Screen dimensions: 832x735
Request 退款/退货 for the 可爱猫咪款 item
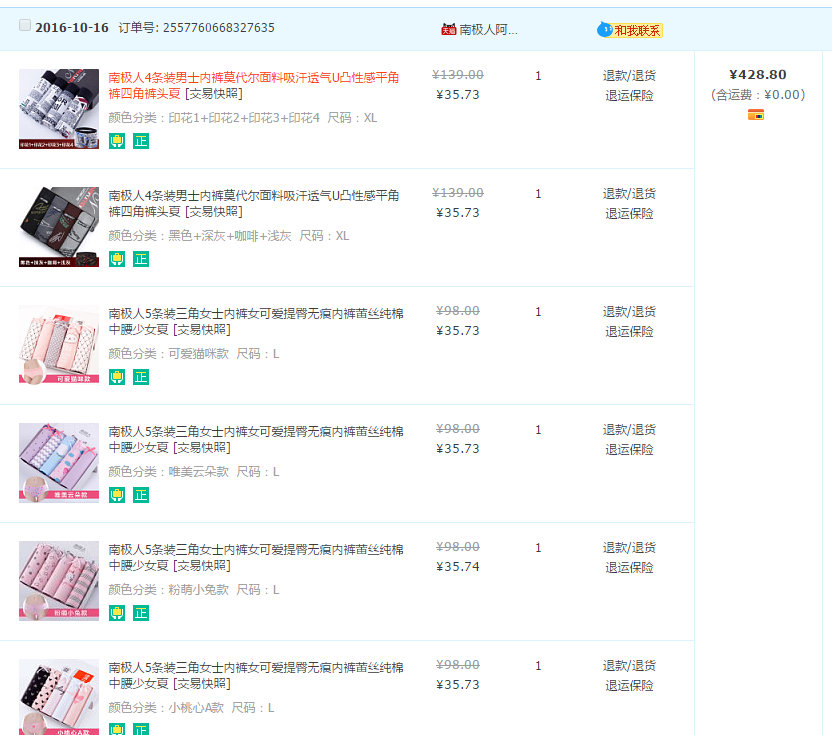629,312
